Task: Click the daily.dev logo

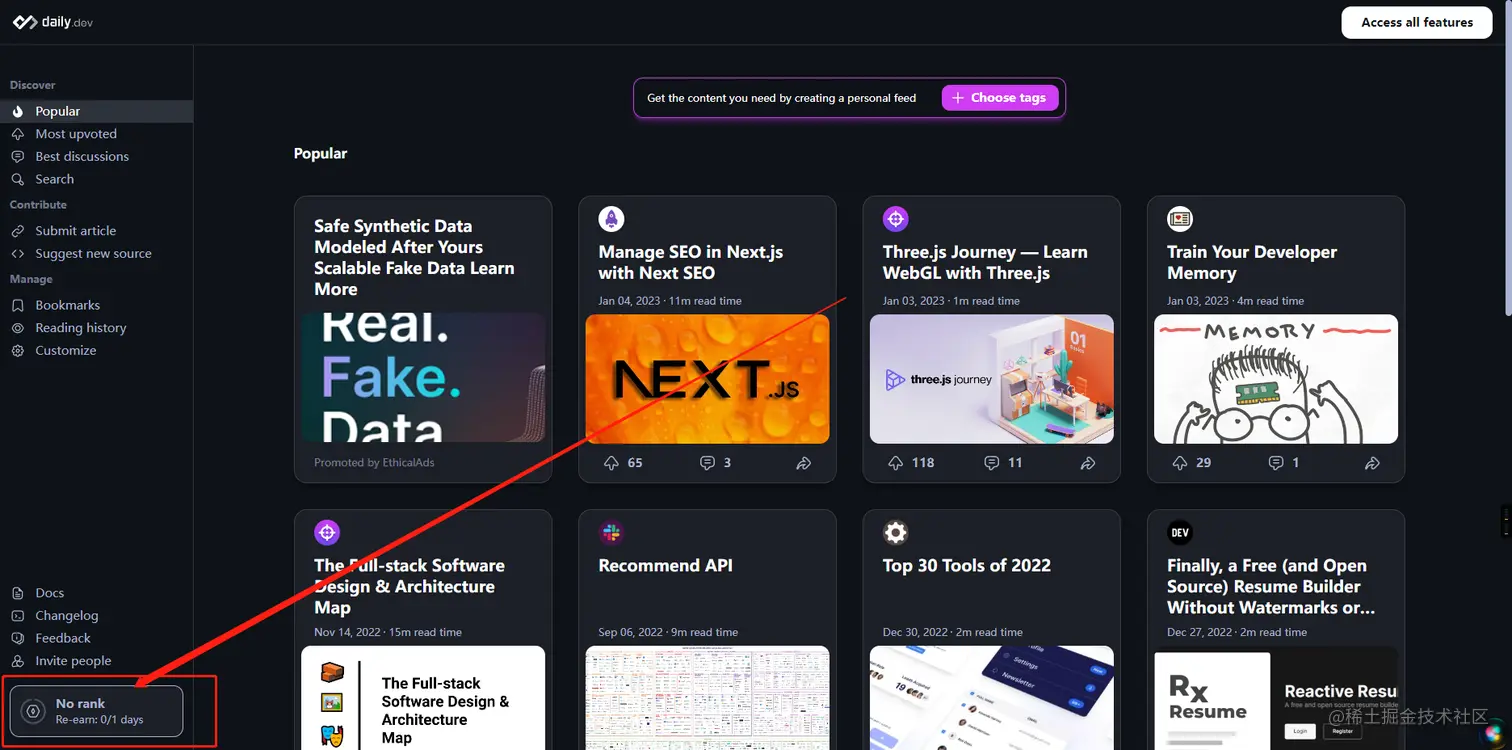Action: point(53,22)
